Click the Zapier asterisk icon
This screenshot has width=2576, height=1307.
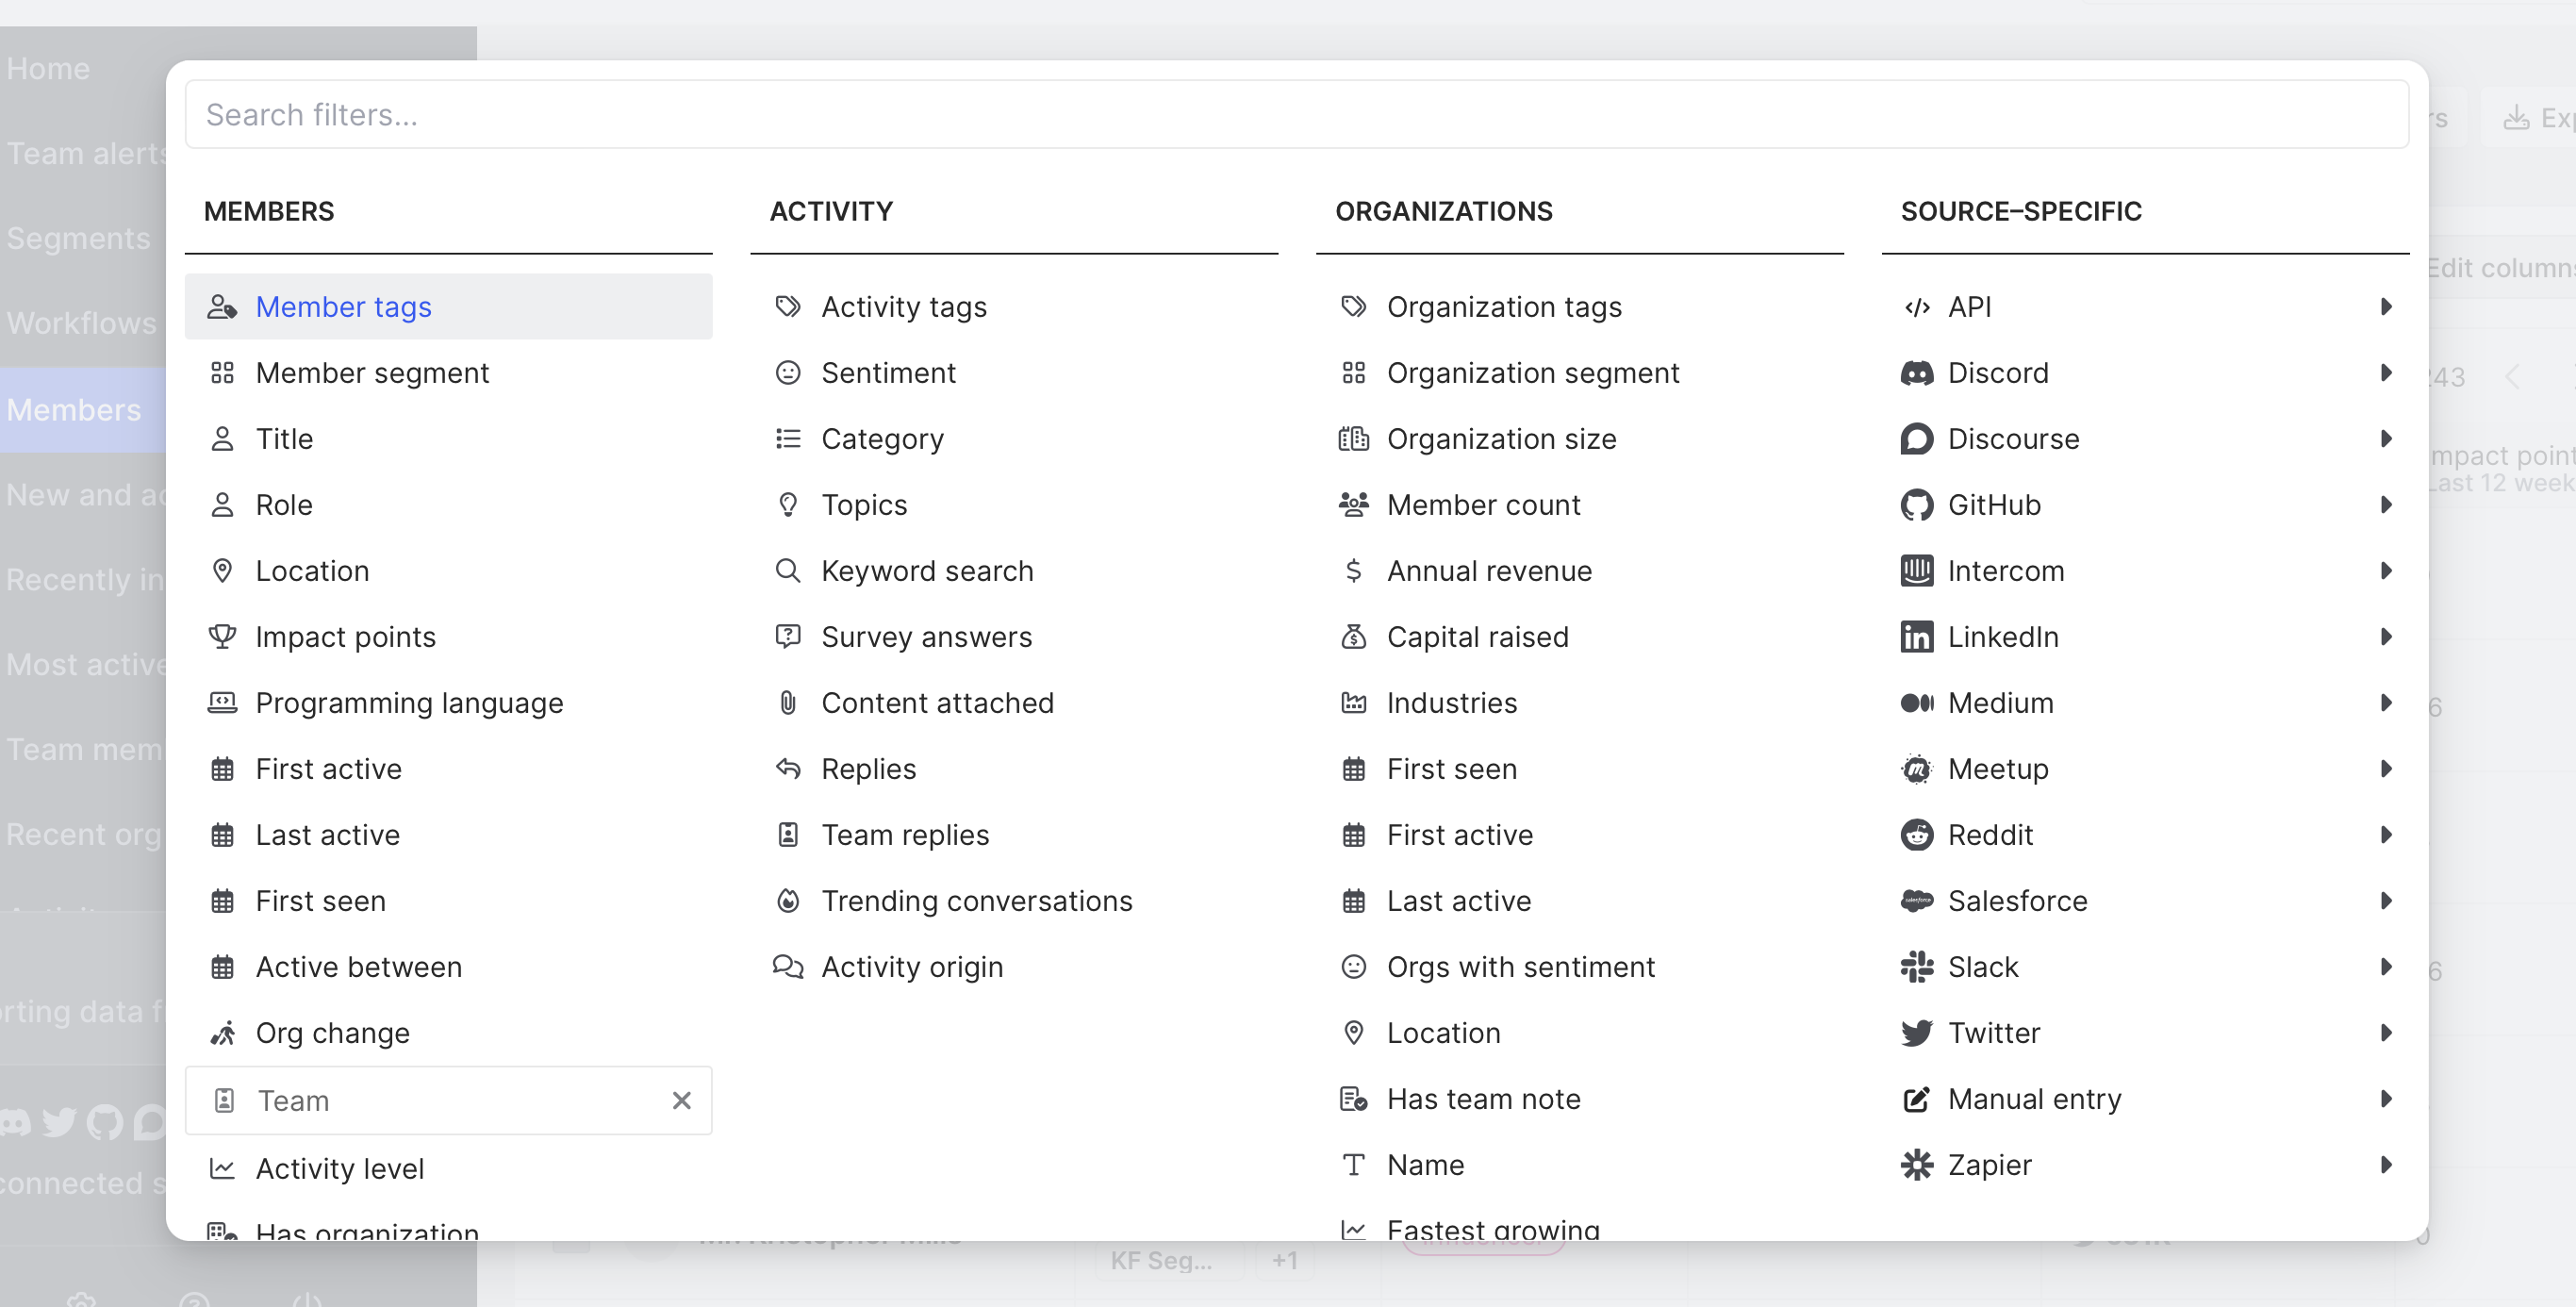point(1916,1165)
